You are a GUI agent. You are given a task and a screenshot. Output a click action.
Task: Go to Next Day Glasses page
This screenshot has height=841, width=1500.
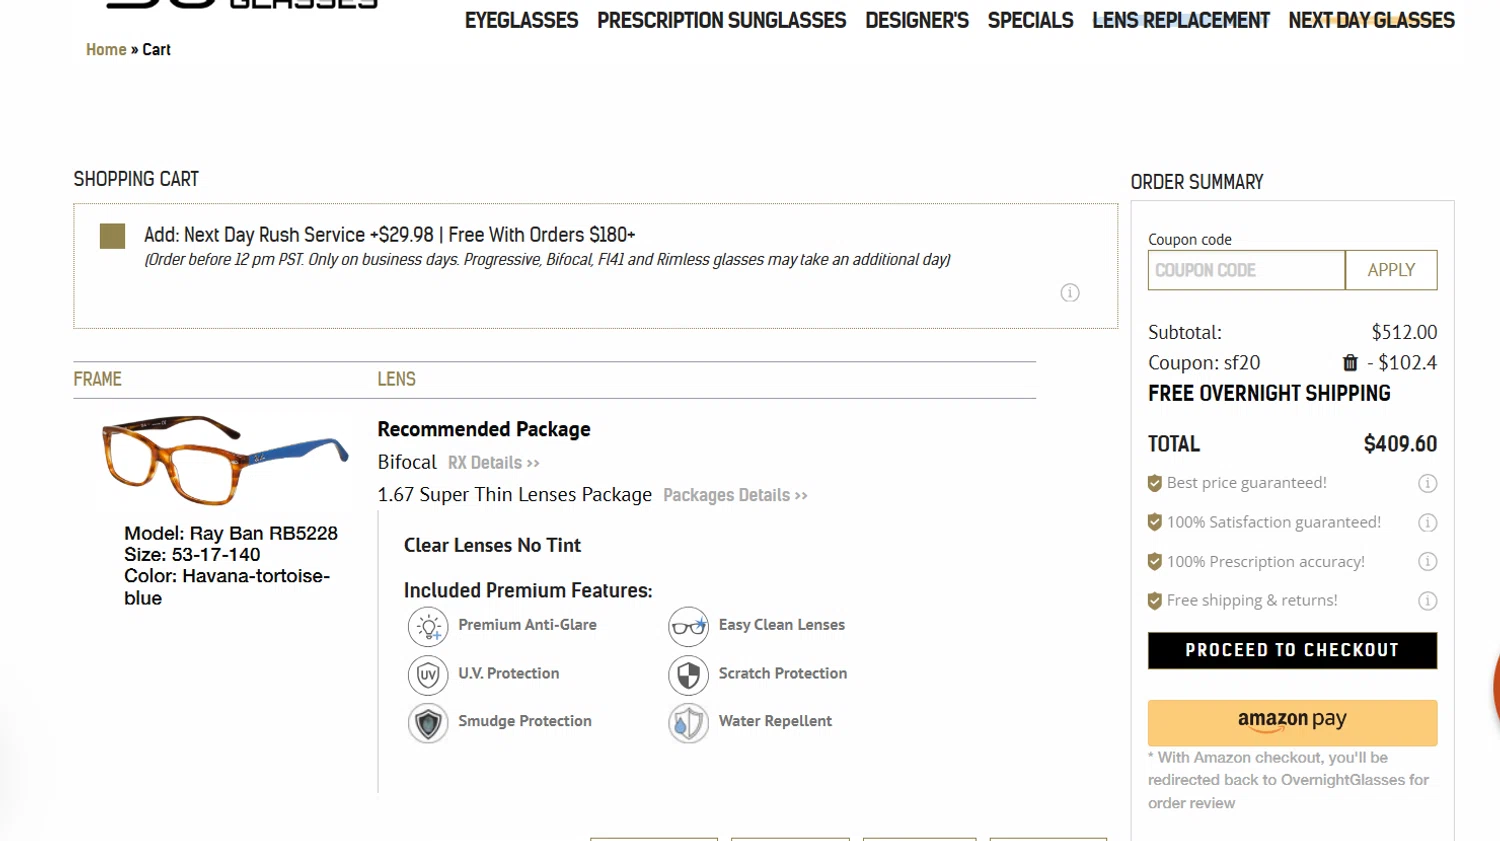click(1371, 20)
